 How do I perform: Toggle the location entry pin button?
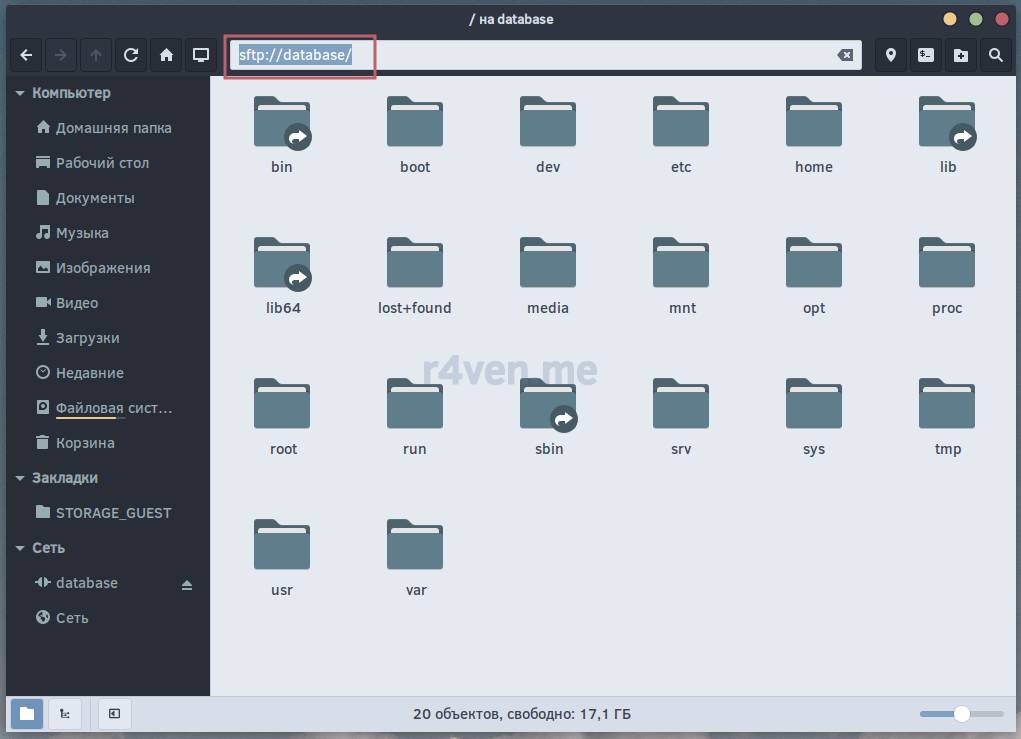coord(891,55)
